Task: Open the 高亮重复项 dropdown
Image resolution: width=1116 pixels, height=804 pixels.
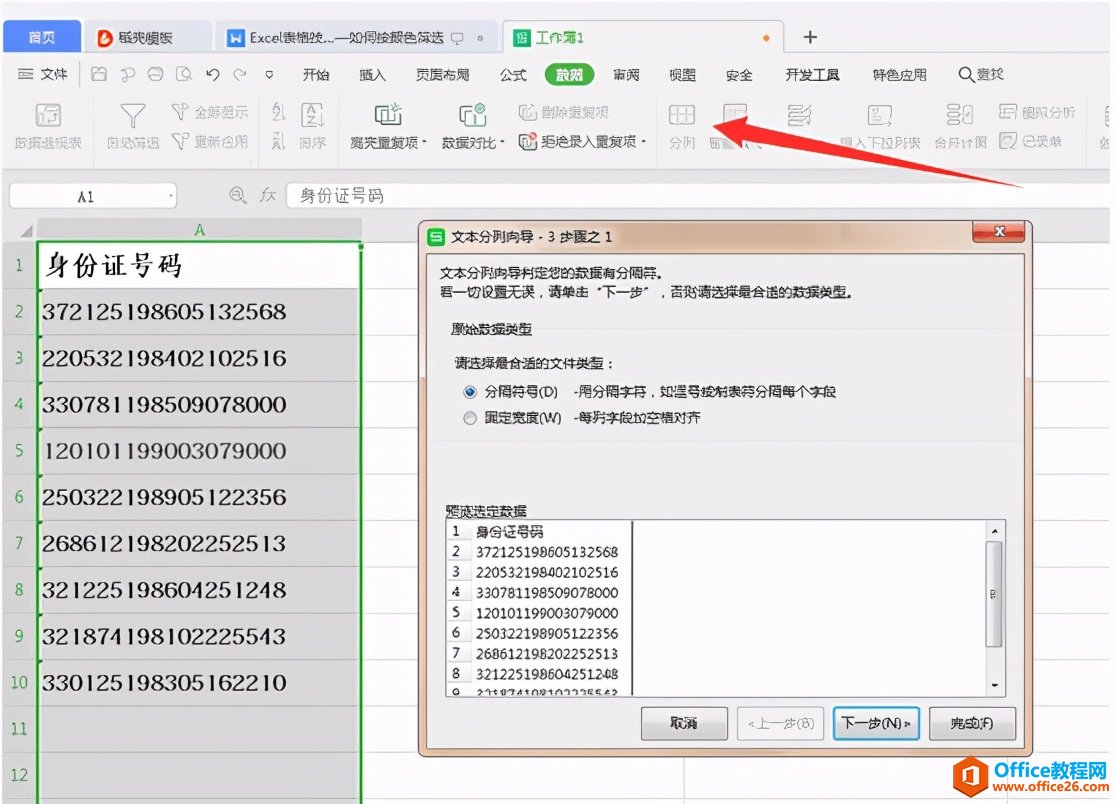Action: tap(388, 142)
